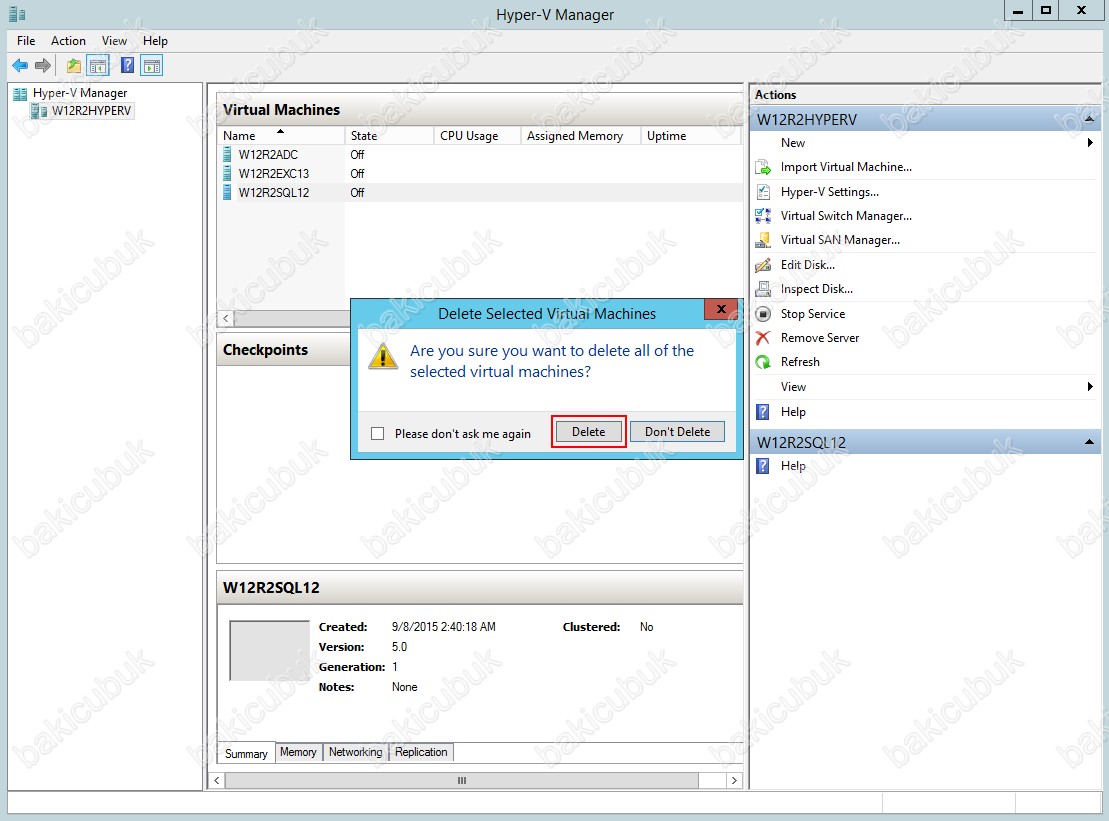Click the W12R2HYPERV server tree icon

click(x=40, y=111)
